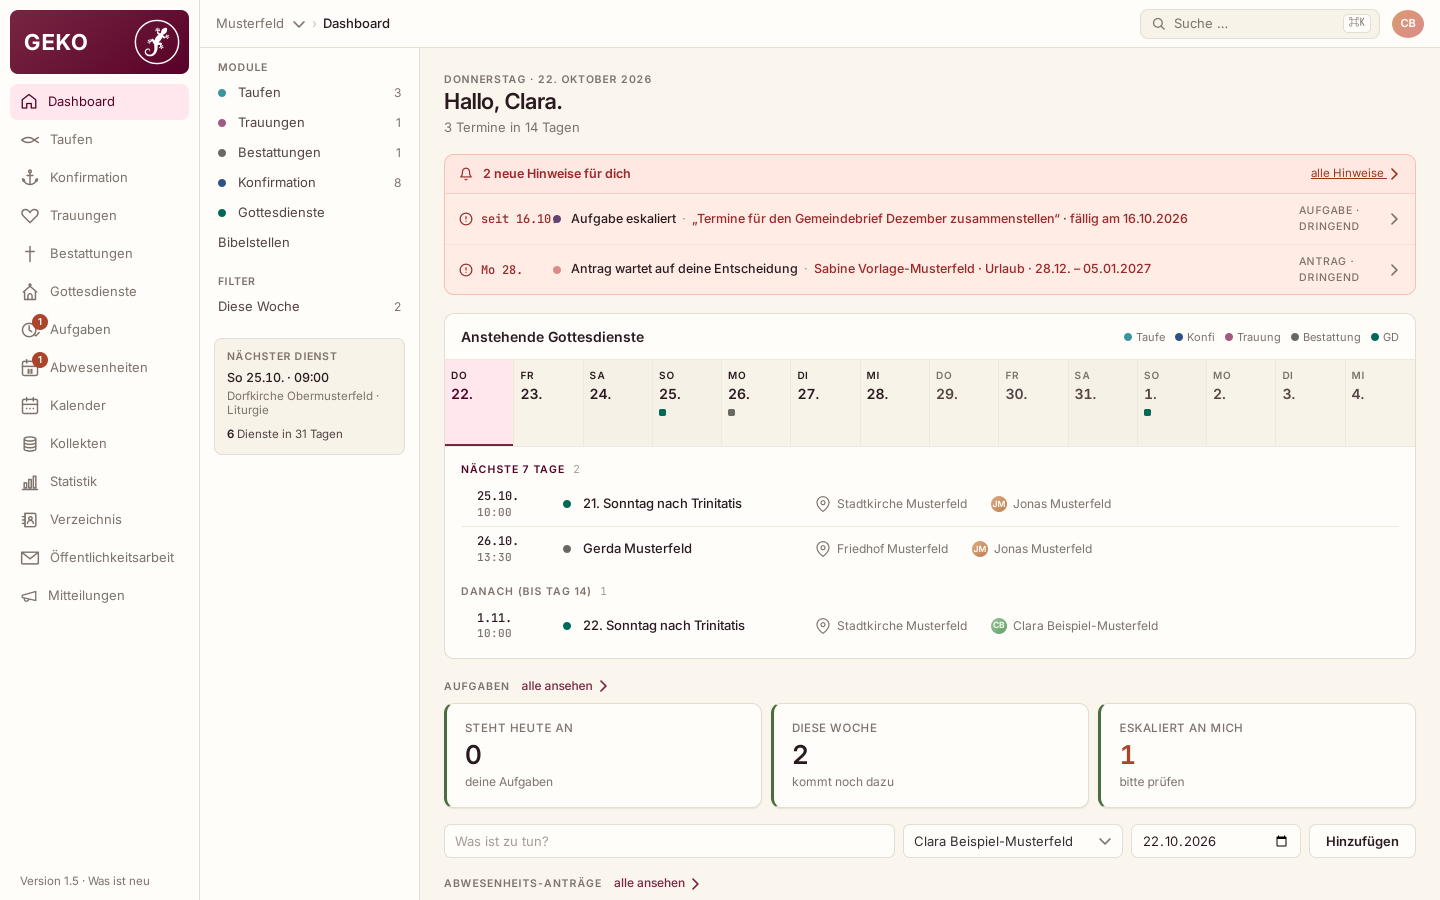Open Öffentlichkeitsarbeit envelope icon
The height and width of the screenshot is (900, 1440).
click(30, 558)
